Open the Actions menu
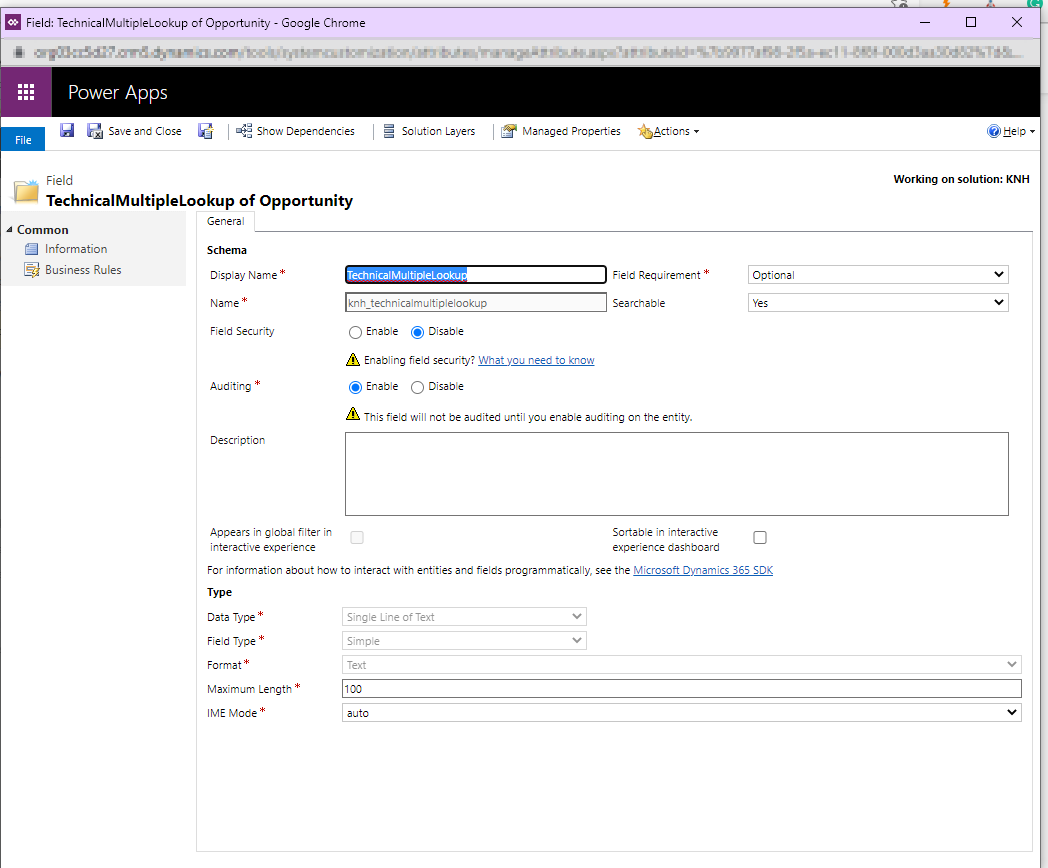This screenshot has width=1048, height=868. pyautogui.click(x=670, y=131)
